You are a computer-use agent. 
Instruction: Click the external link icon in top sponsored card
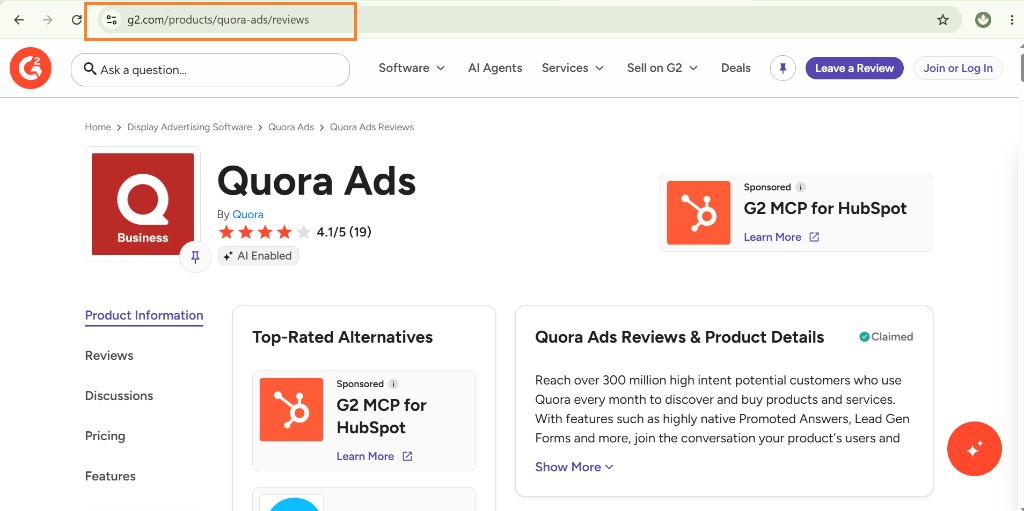click(814, 237)
